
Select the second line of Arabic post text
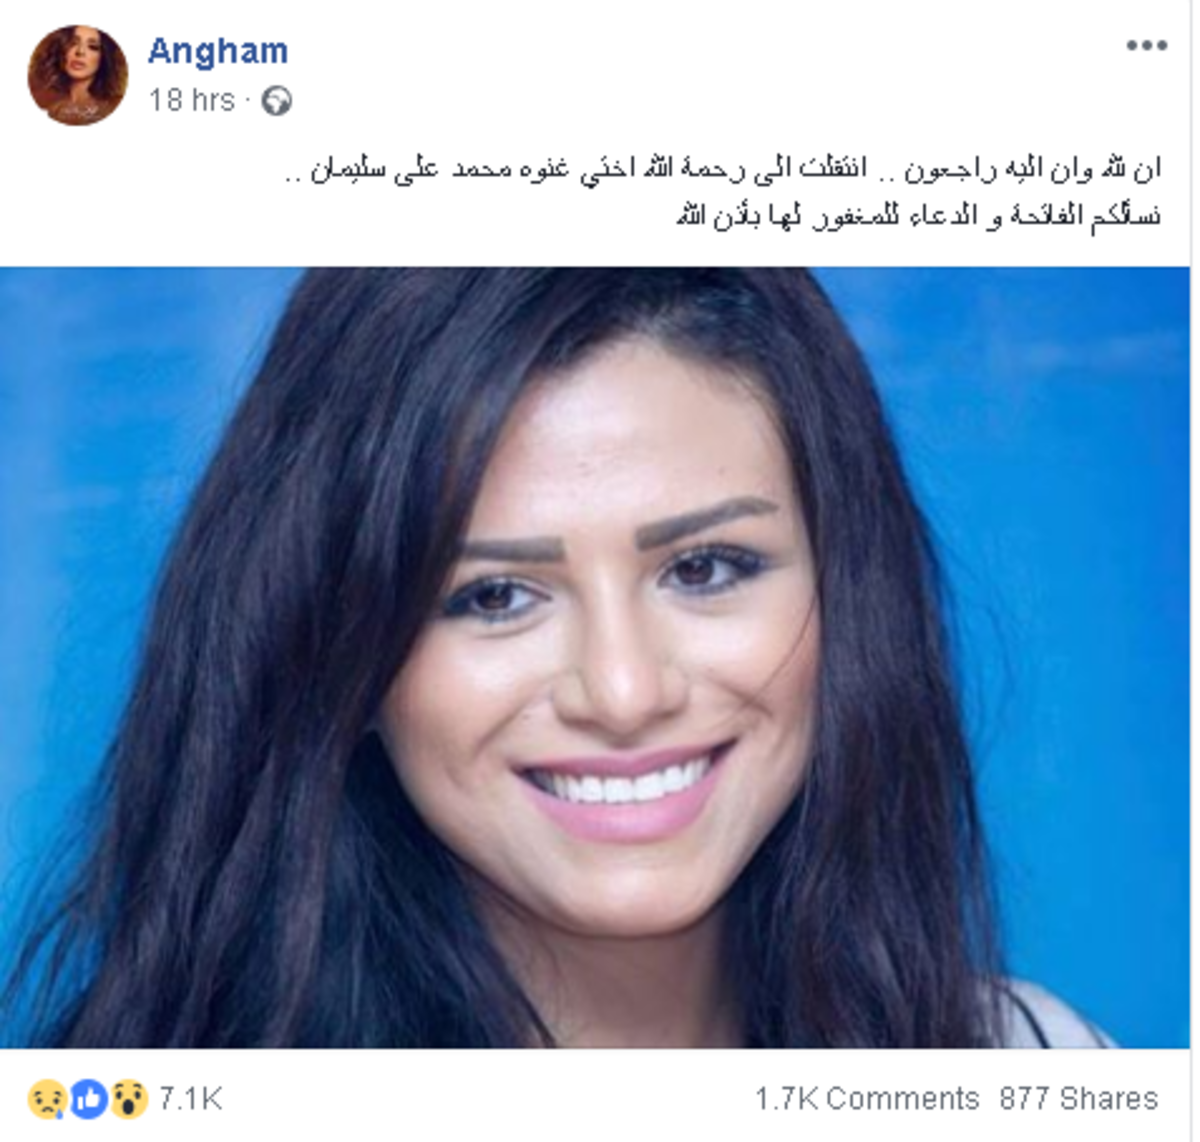point(919,215)
